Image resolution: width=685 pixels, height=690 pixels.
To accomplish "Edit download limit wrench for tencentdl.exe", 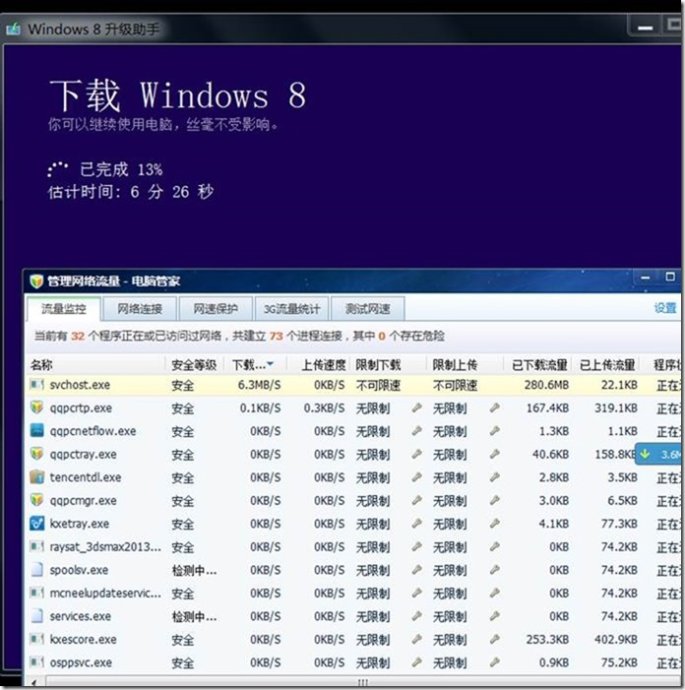I will point(417,477).
